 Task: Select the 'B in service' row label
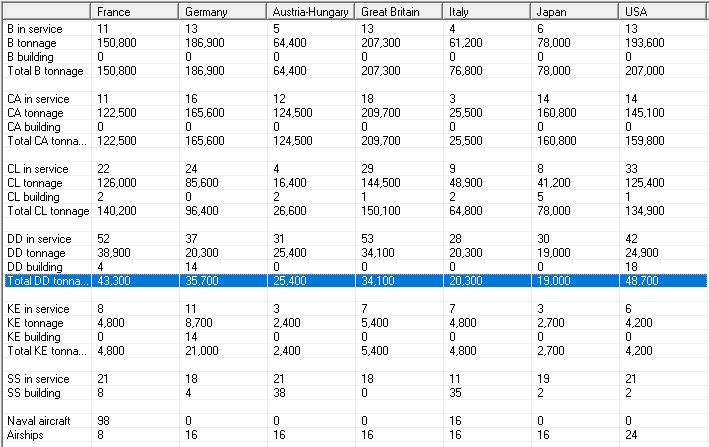(35, 29)
